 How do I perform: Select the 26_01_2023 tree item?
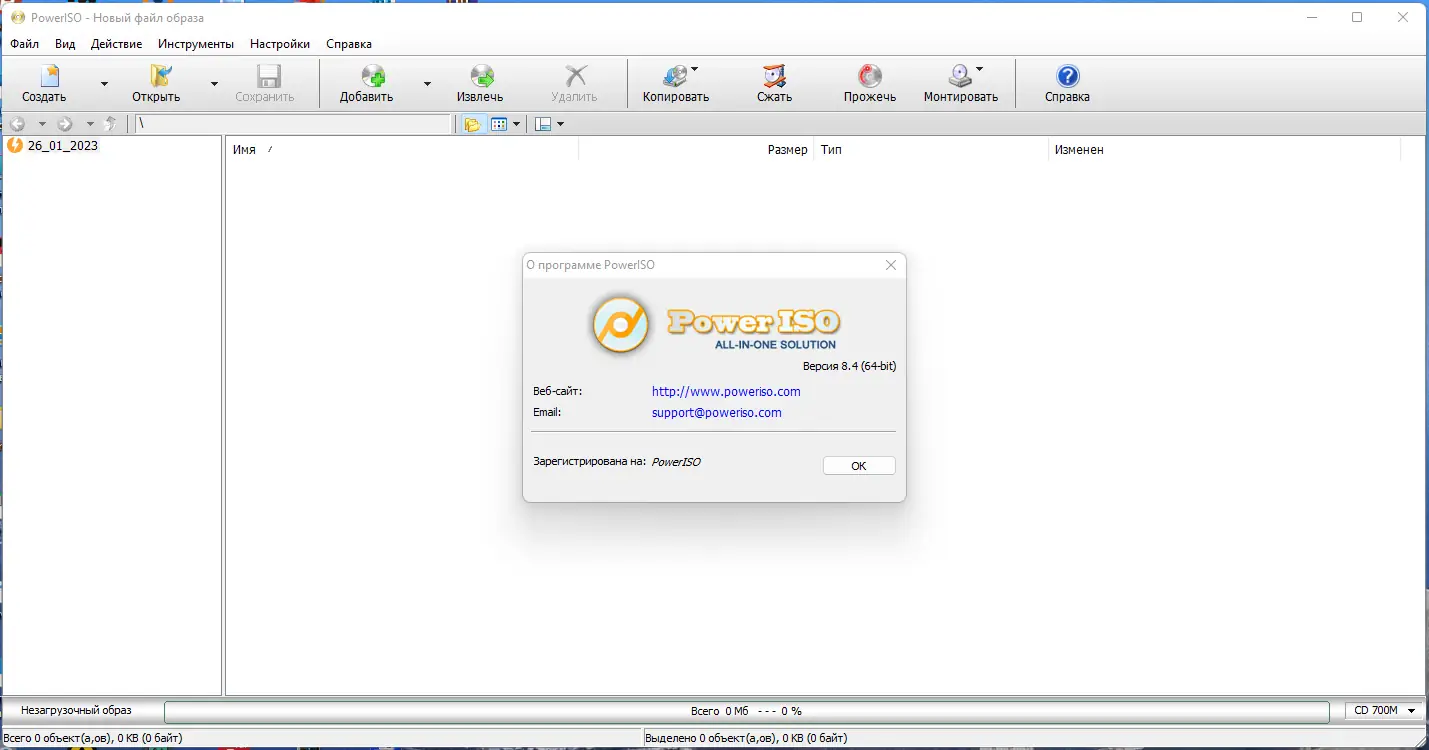click(x=63, y=146)
